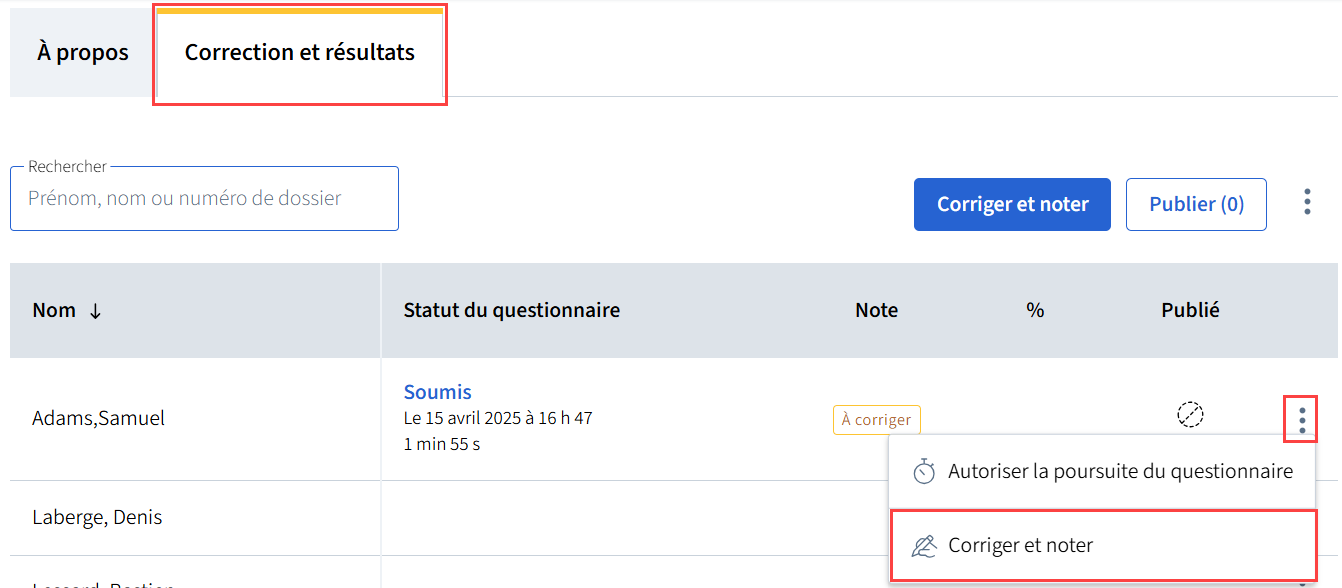Click the Note column header
The height and width of the screenshot is (588, 1342).
click(x=876, y=310)
